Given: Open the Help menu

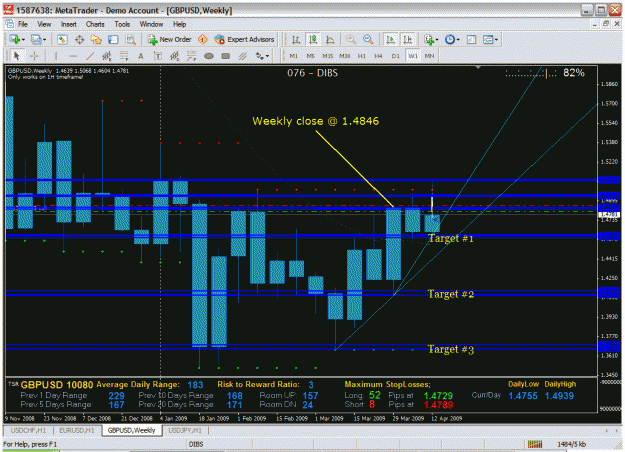Looking at the screenshot, I should pos(179,24).
